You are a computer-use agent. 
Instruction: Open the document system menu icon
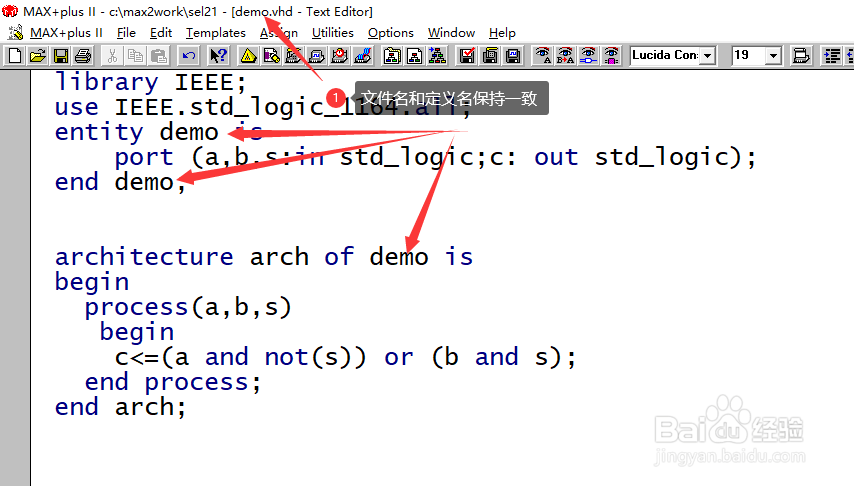pos(15,33)
